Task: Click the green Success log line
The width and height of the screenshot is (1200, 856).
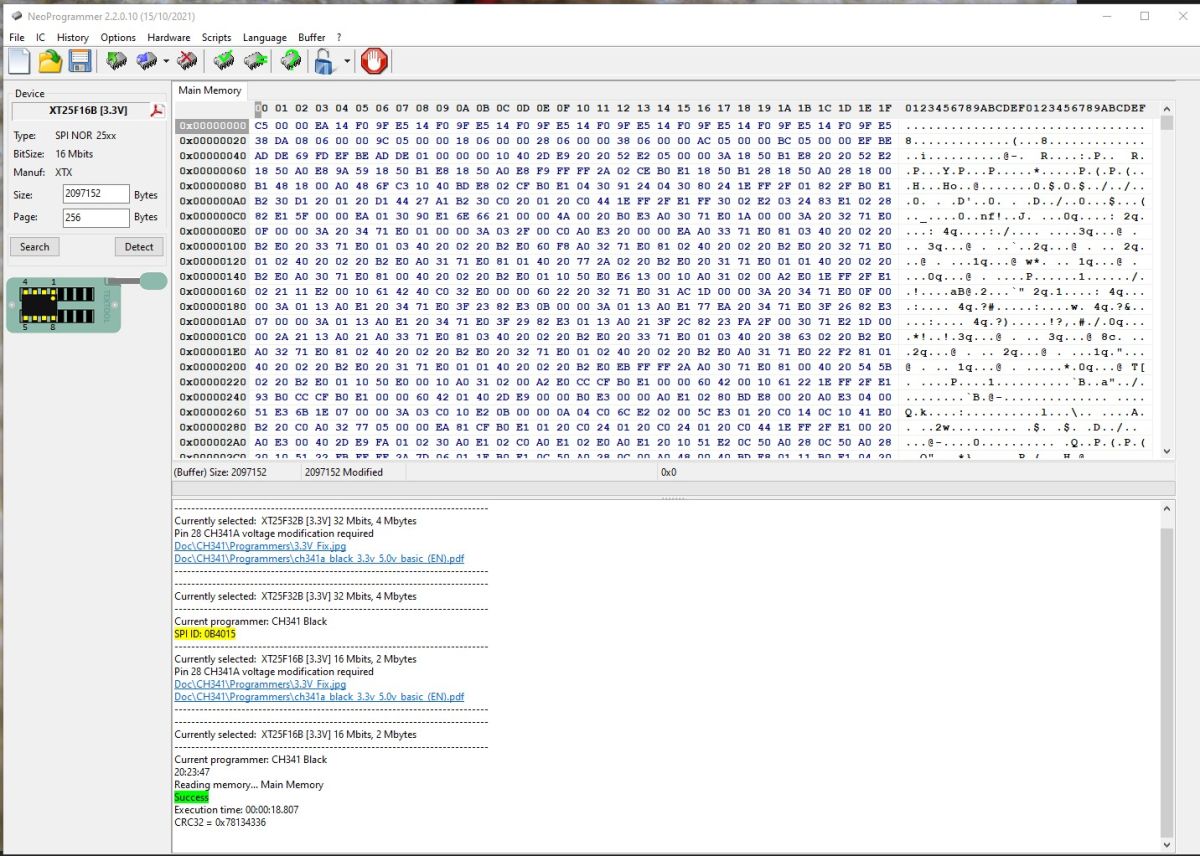Action: point(191,797)
